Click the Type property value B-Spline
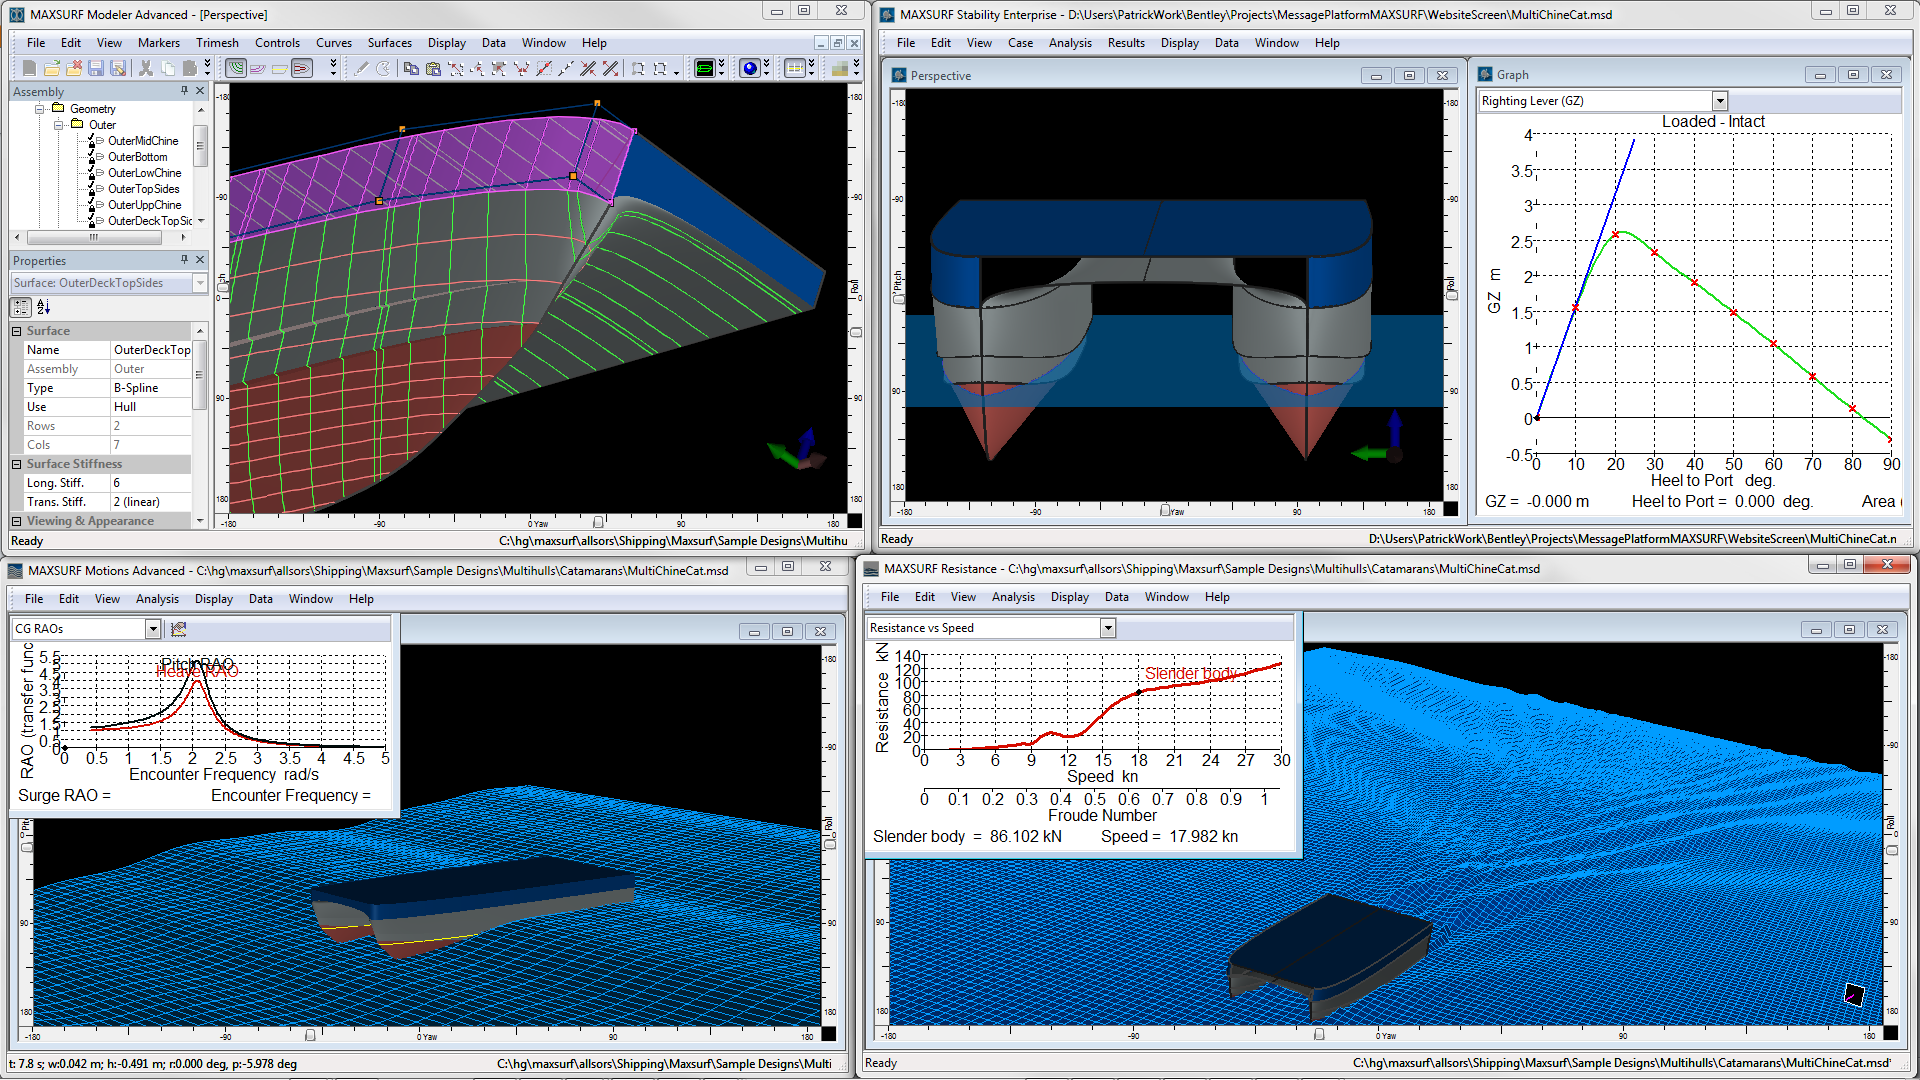This screenshot has height=1080, width=1920. 150,388
